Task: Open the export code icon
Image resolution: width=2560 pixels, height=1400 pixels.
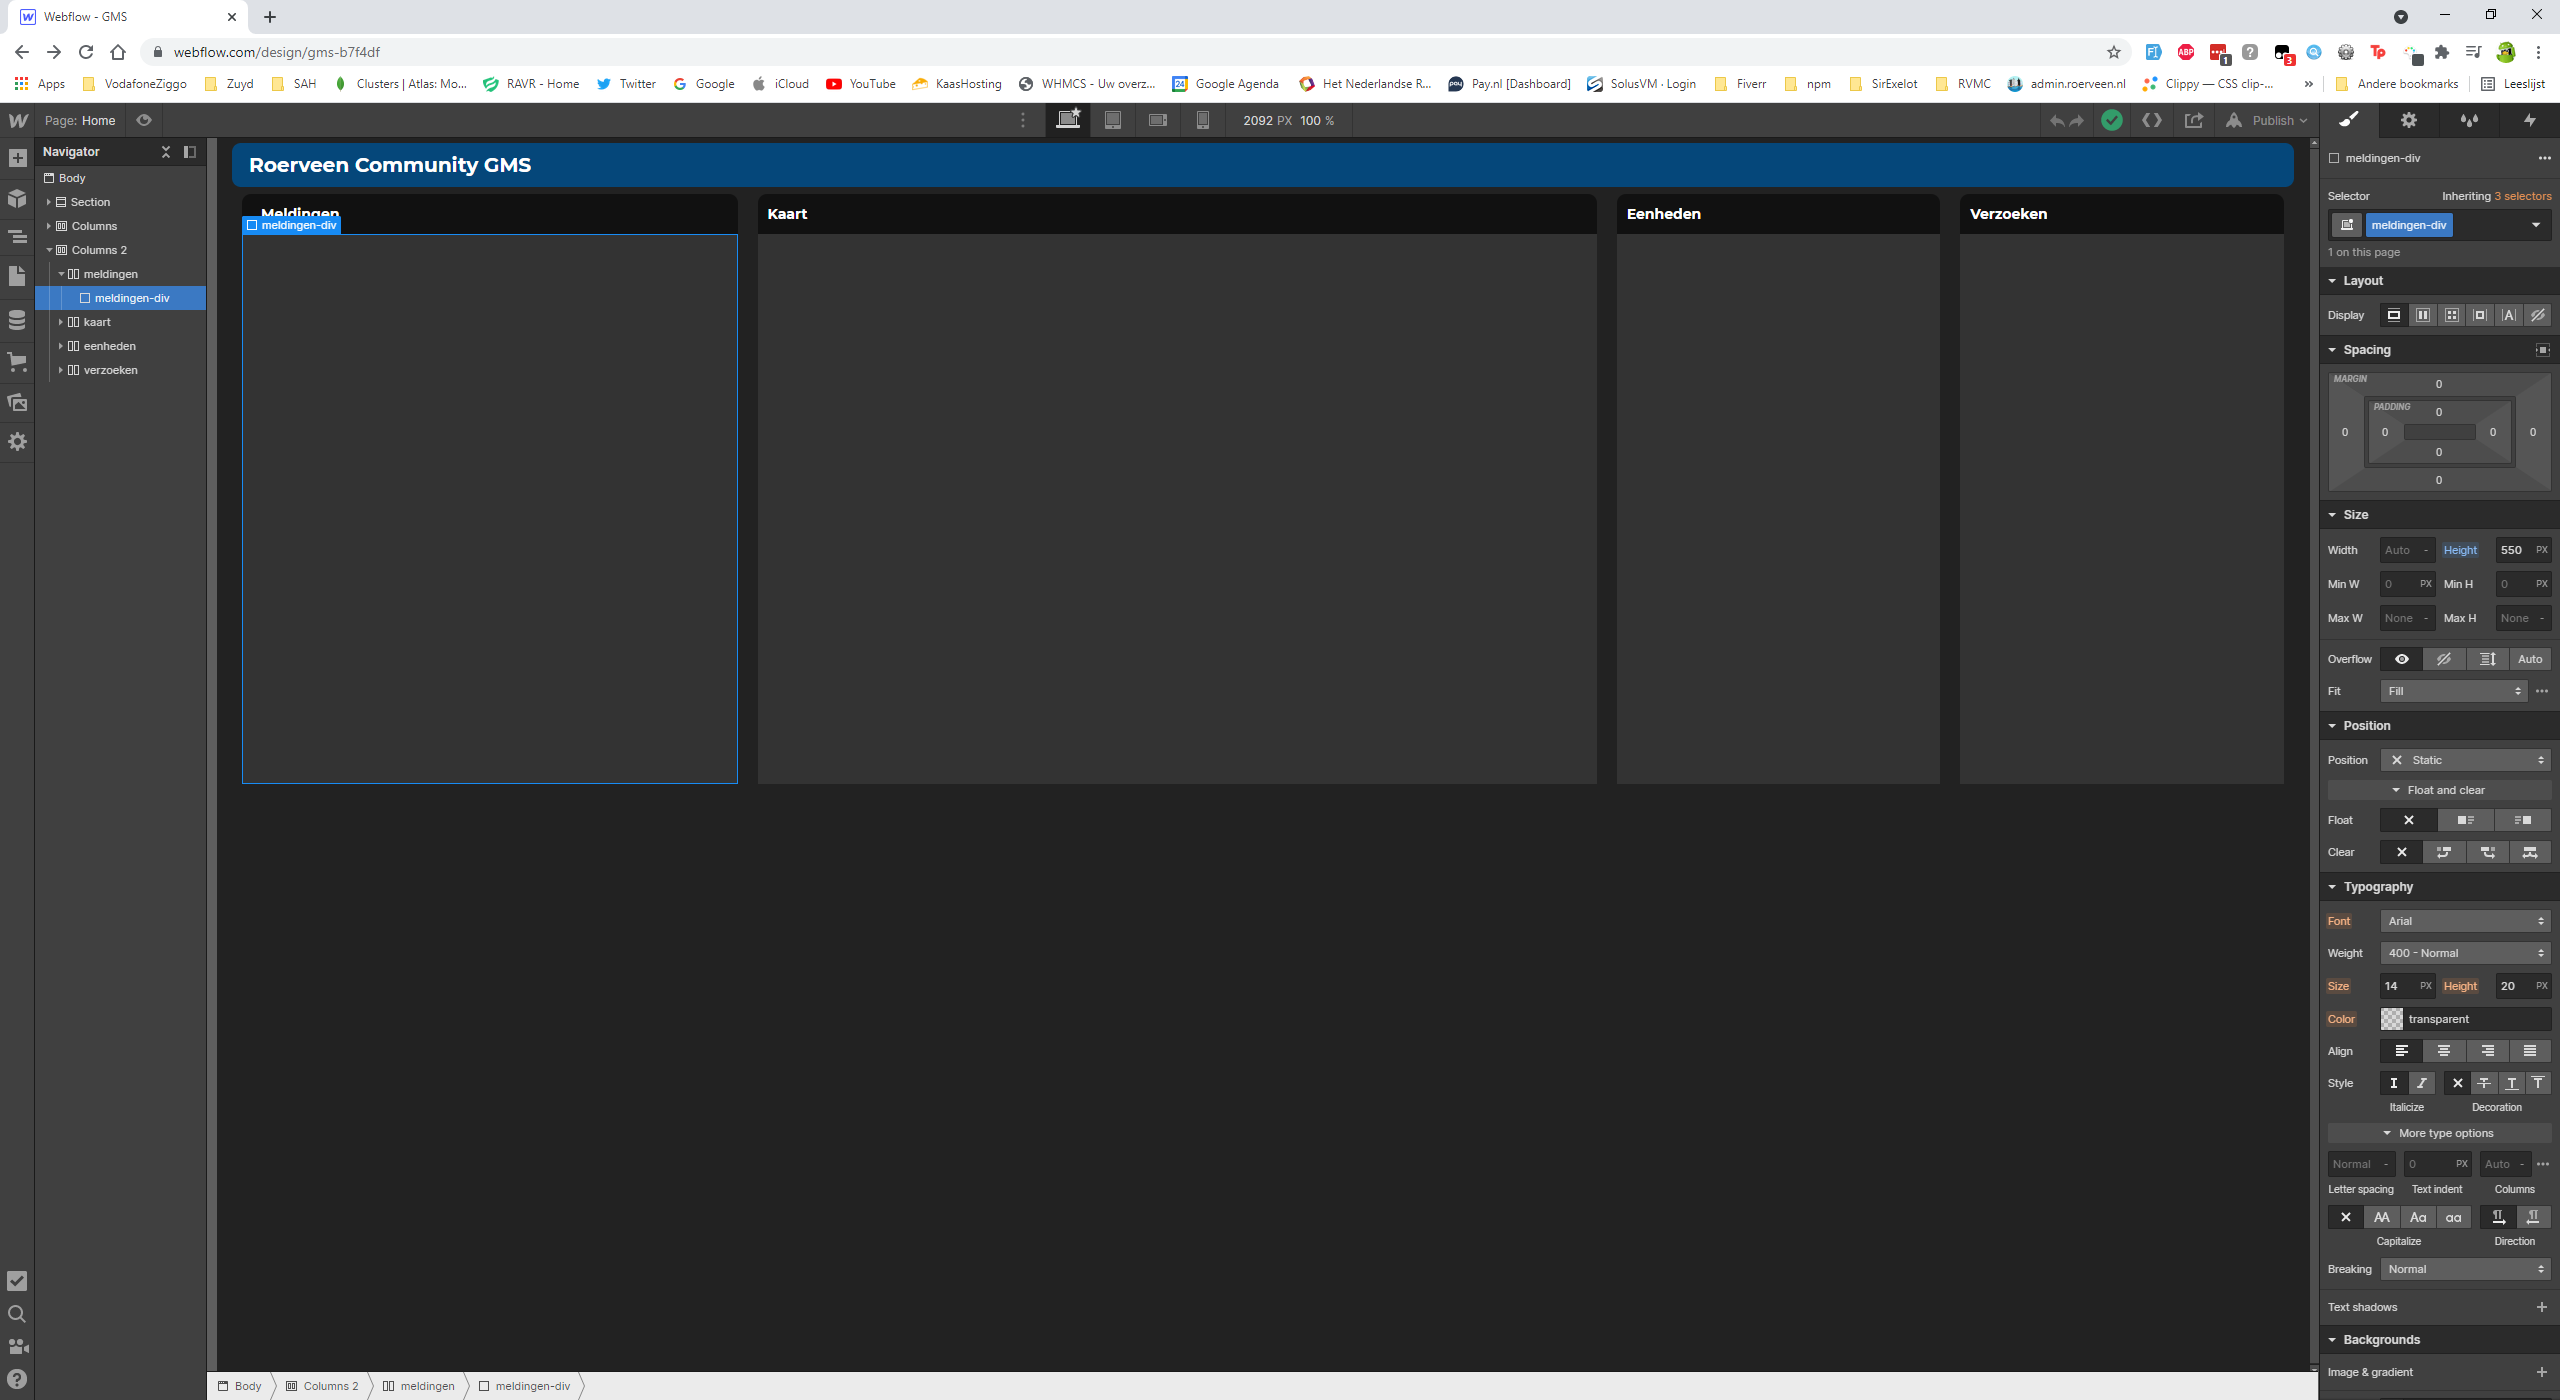Action: 2152,120
